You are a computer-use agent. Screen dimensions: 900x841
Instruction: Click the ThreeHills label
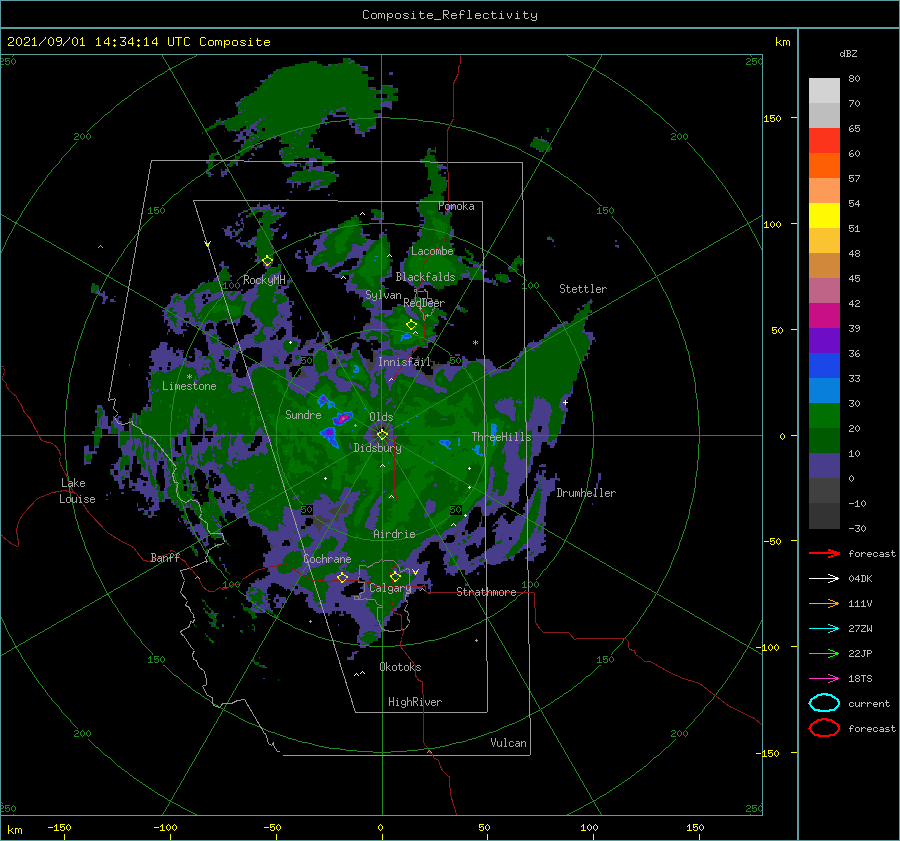[501, 437]
